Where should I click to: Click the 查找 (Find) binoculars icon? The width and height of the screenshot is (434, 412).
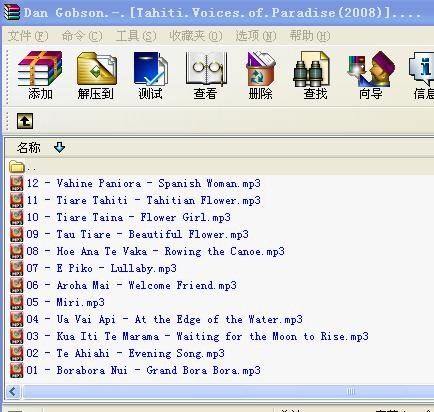pos(315,75)
